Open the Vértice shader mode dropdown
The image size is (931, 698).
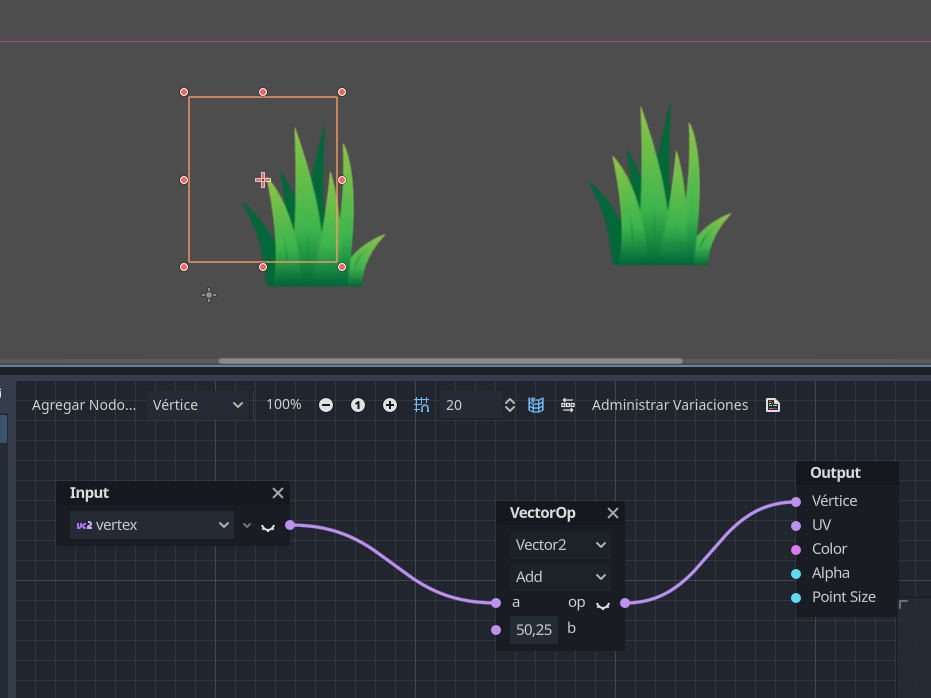point(198,405)
